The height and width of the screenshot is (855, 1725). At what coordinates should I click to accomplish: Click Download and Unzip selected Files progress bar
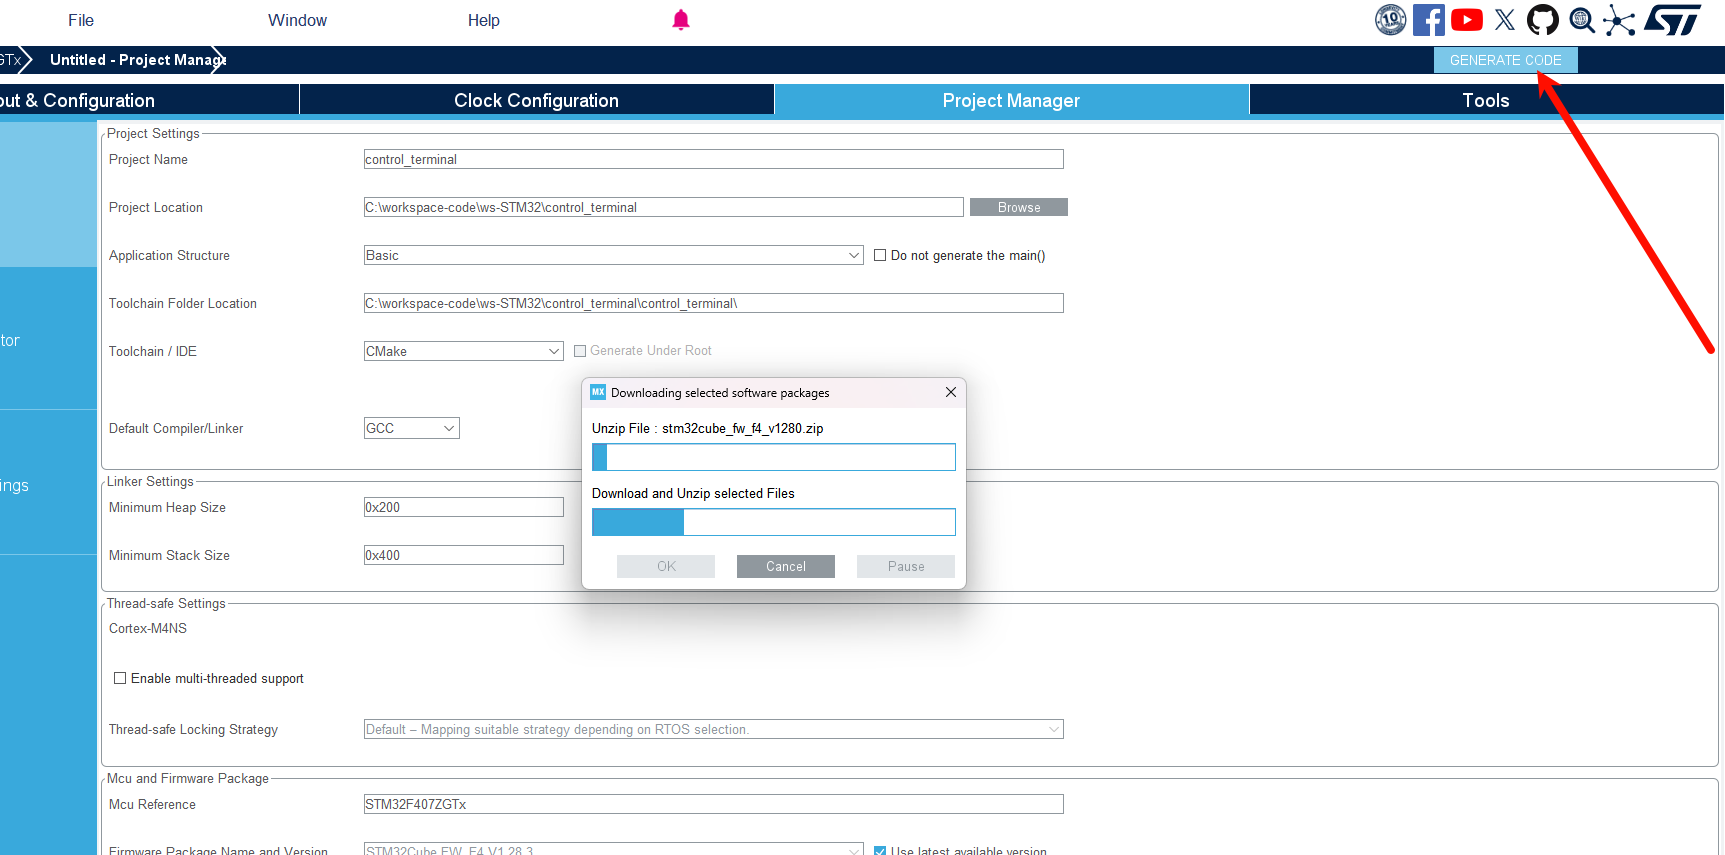774,522
